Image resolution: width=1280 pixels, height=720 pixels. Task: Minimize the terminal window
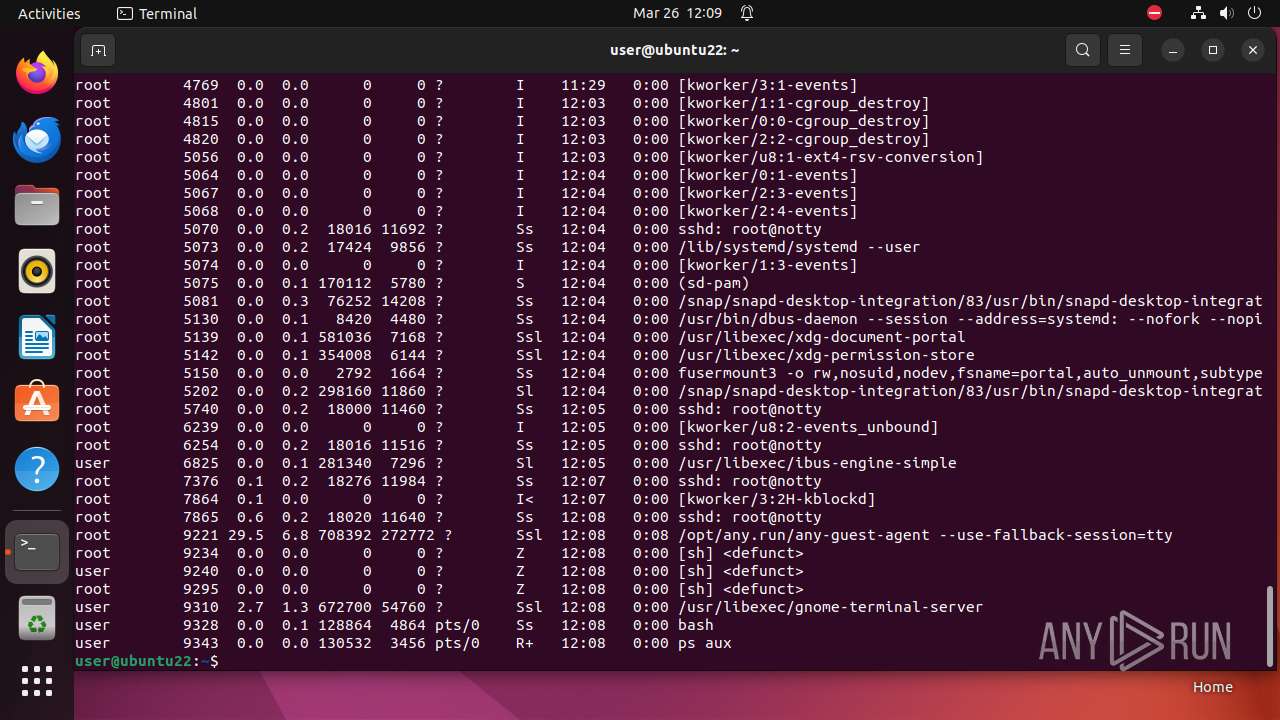click(x=1173, y=50)
